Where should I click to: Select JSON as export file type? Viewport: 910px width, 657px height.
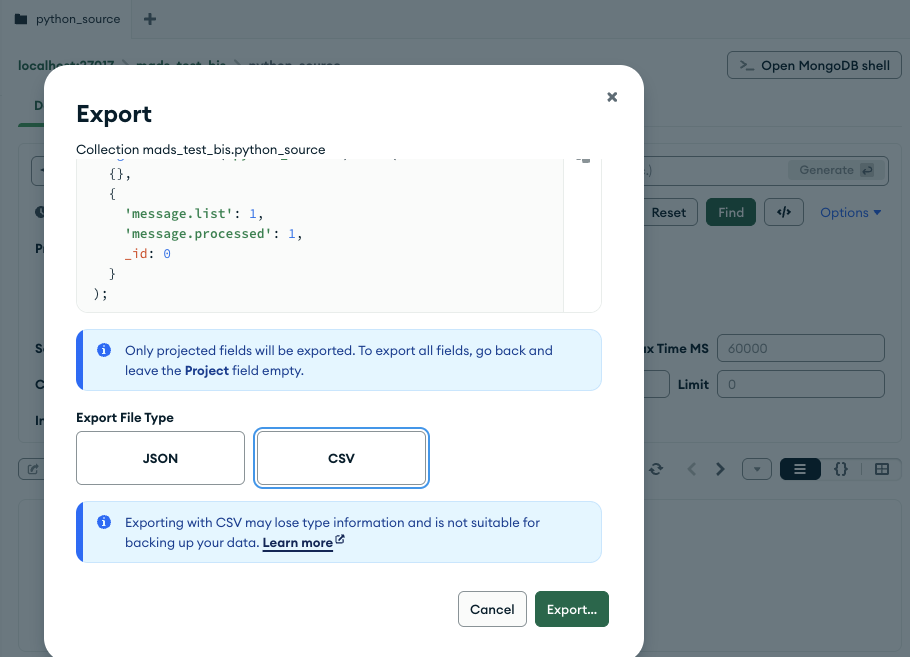(160, 458)
